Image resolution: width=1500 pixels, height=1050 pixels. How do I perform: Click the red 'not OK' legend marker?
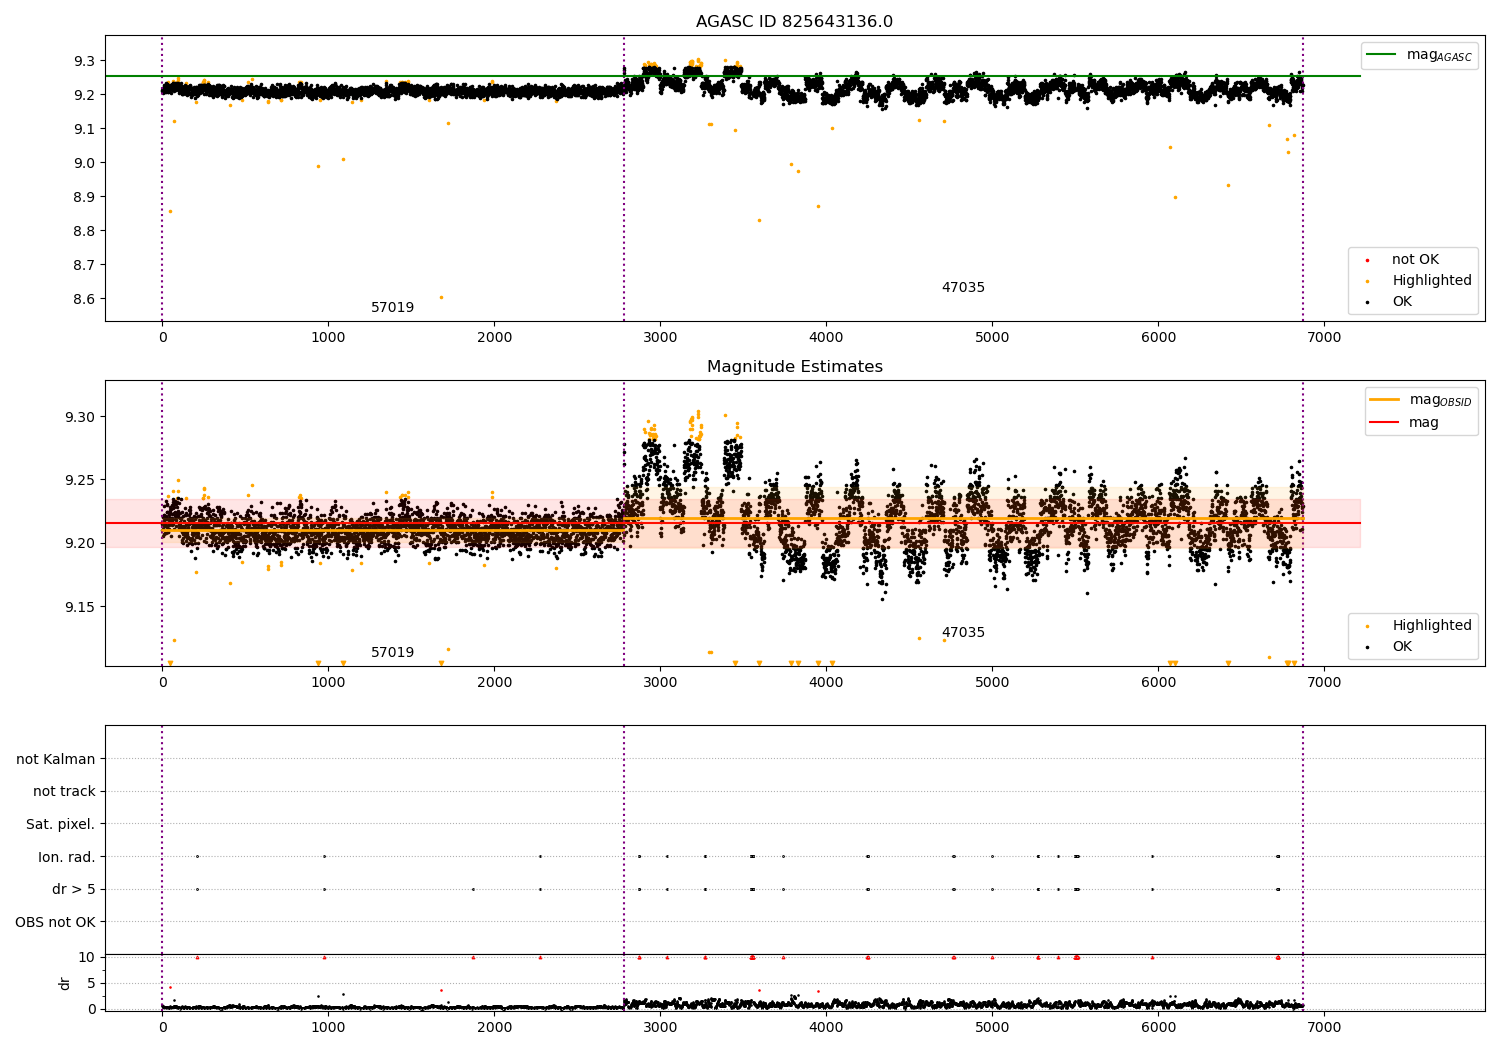[1367, 260]
